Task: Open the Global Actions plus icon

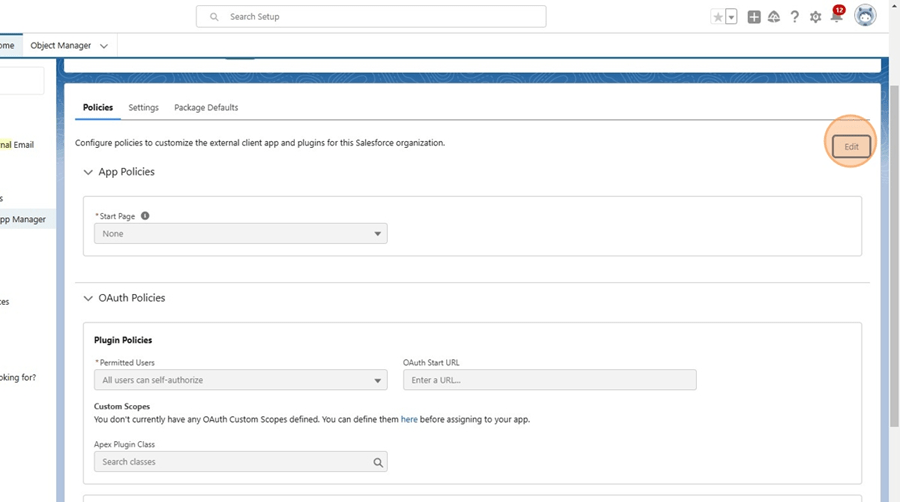Action: pos(754,17)
